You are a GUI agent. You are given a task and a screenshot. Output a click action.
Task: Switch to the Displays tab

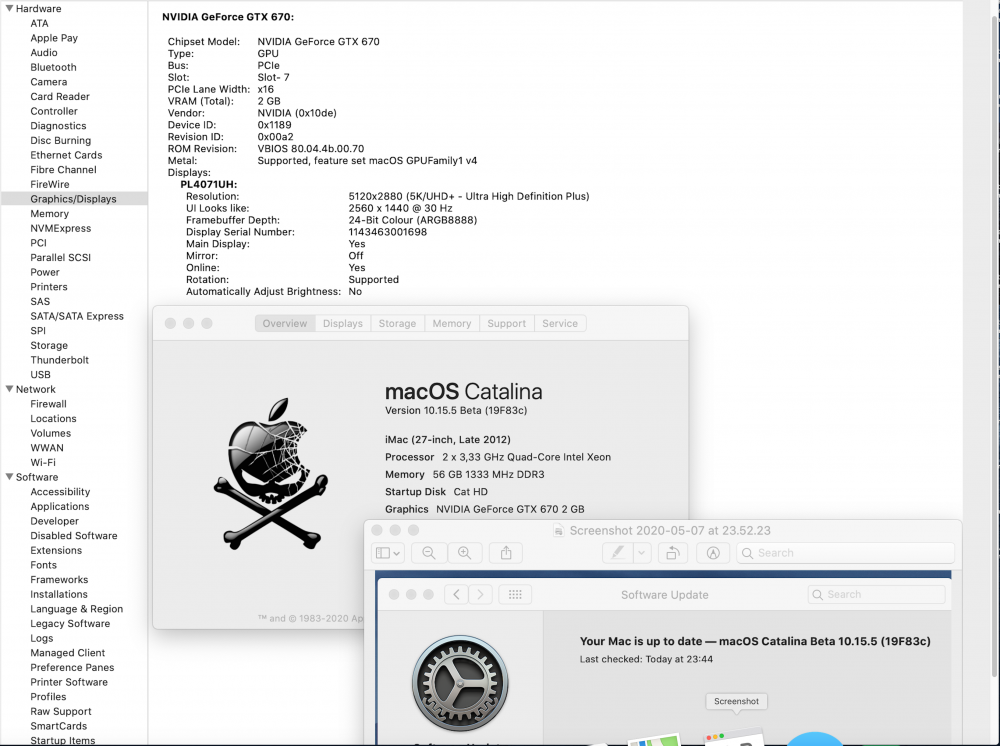tap(342, 323)
